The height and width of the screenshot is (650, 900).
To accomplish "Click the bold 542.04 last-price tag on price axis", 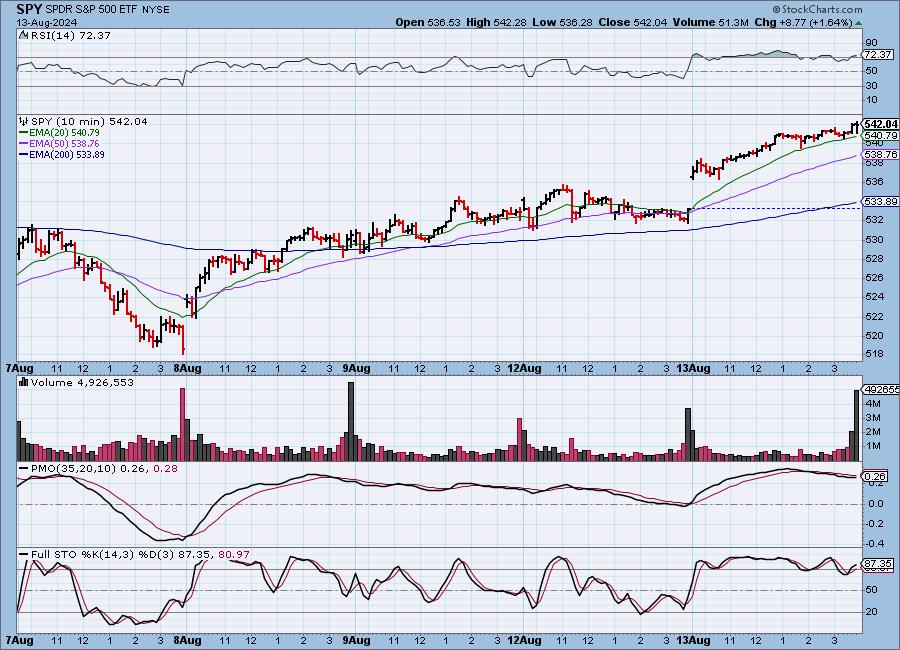I will 880,124.
